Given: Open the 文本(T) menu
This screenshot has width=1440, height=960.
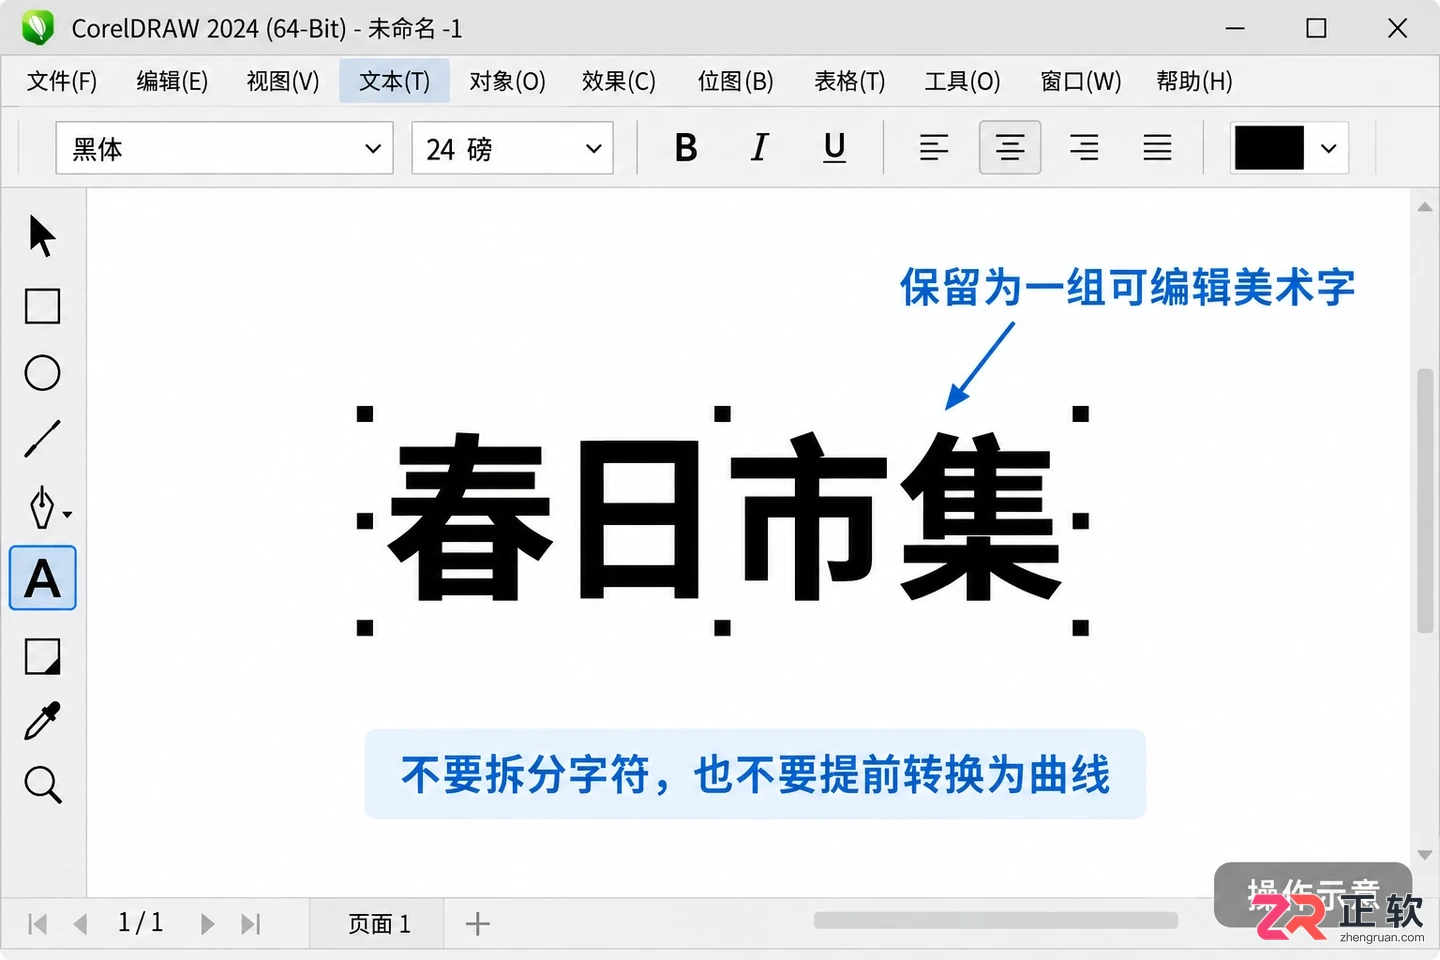Looking at the screenshot, I should [x=394, y=81].
